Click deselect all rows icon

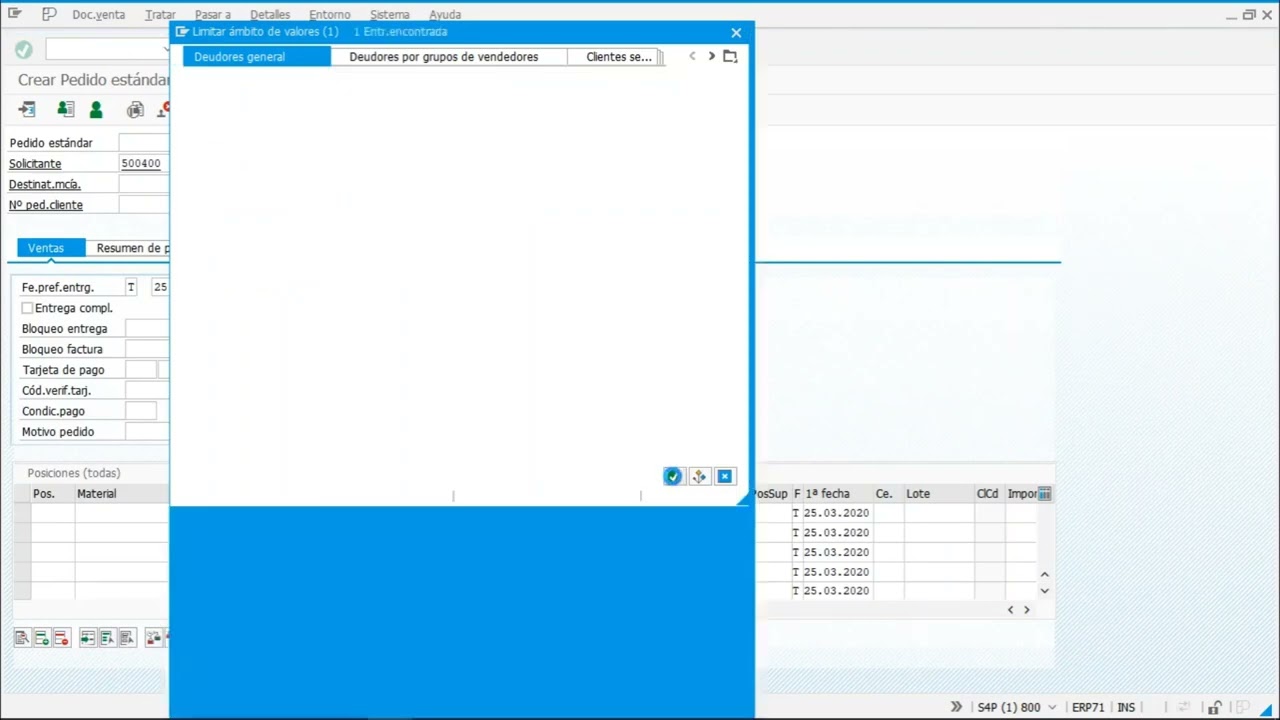pos(127,638)
